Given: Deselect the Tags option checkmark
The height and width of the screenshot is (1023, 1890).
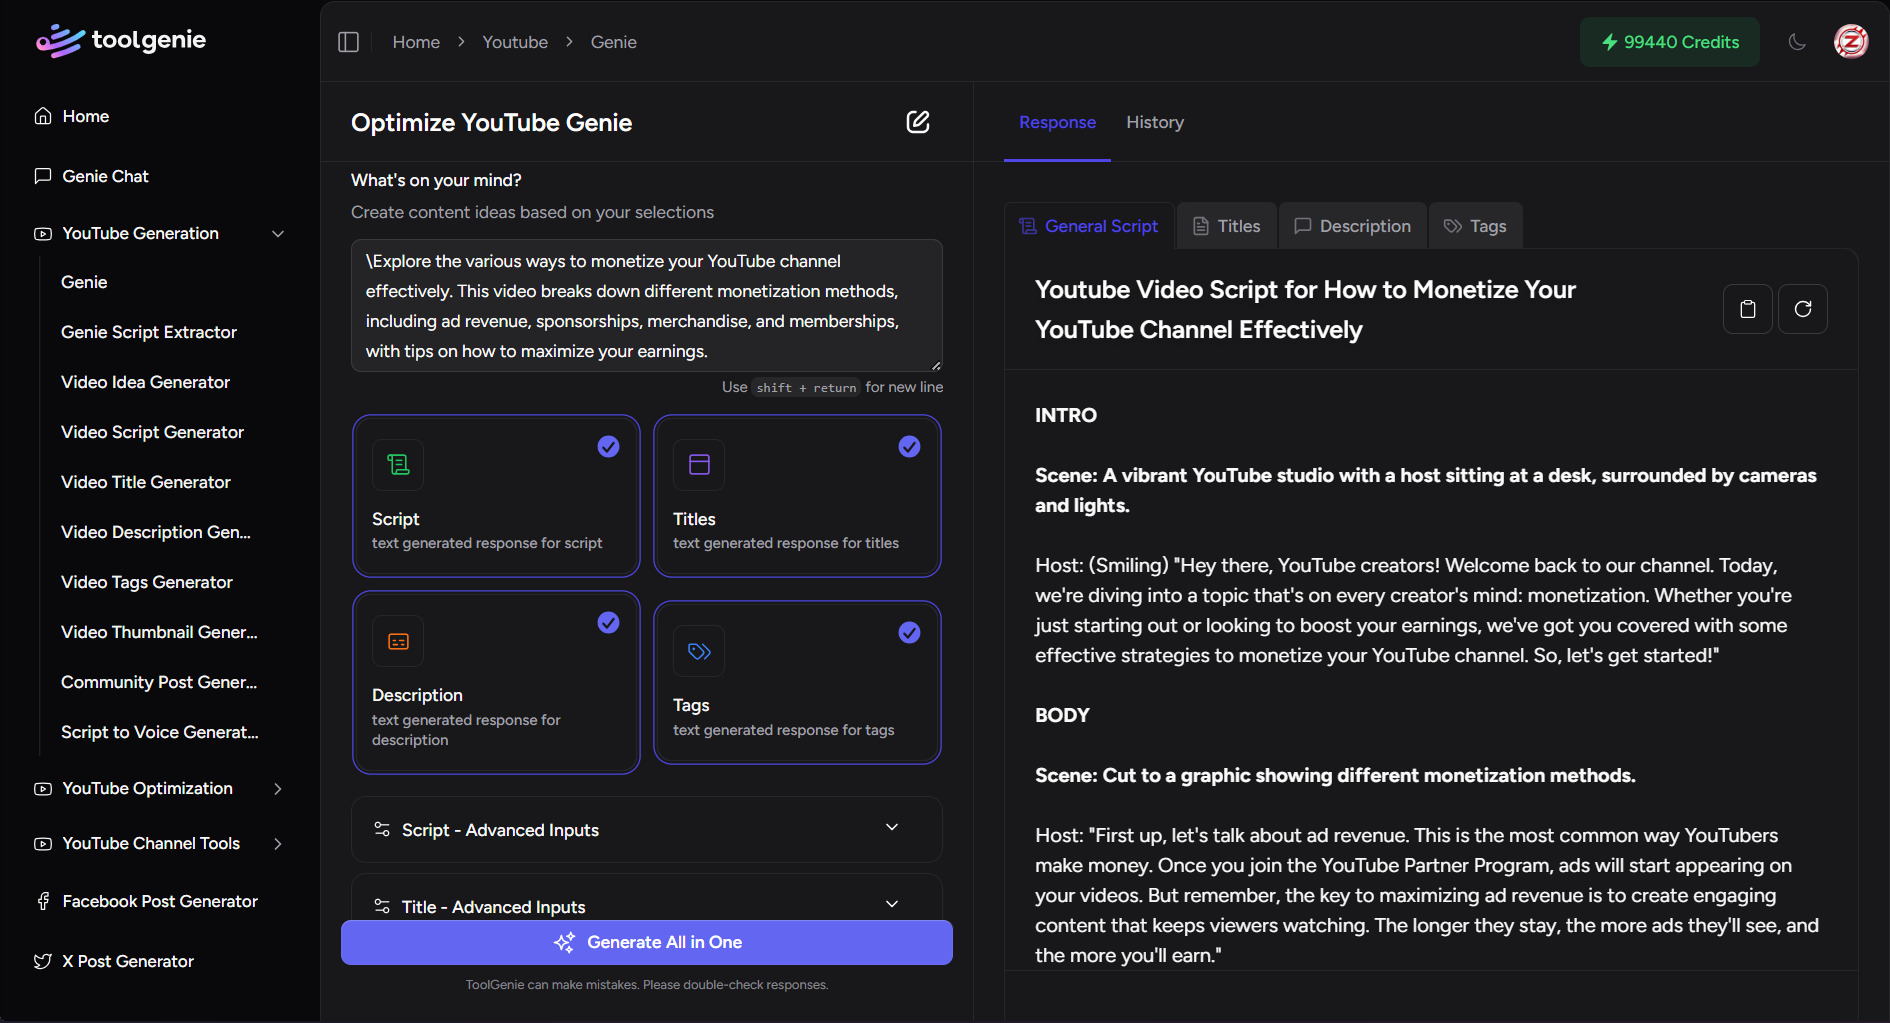Looking at the screenshot, I should (909, 633).
